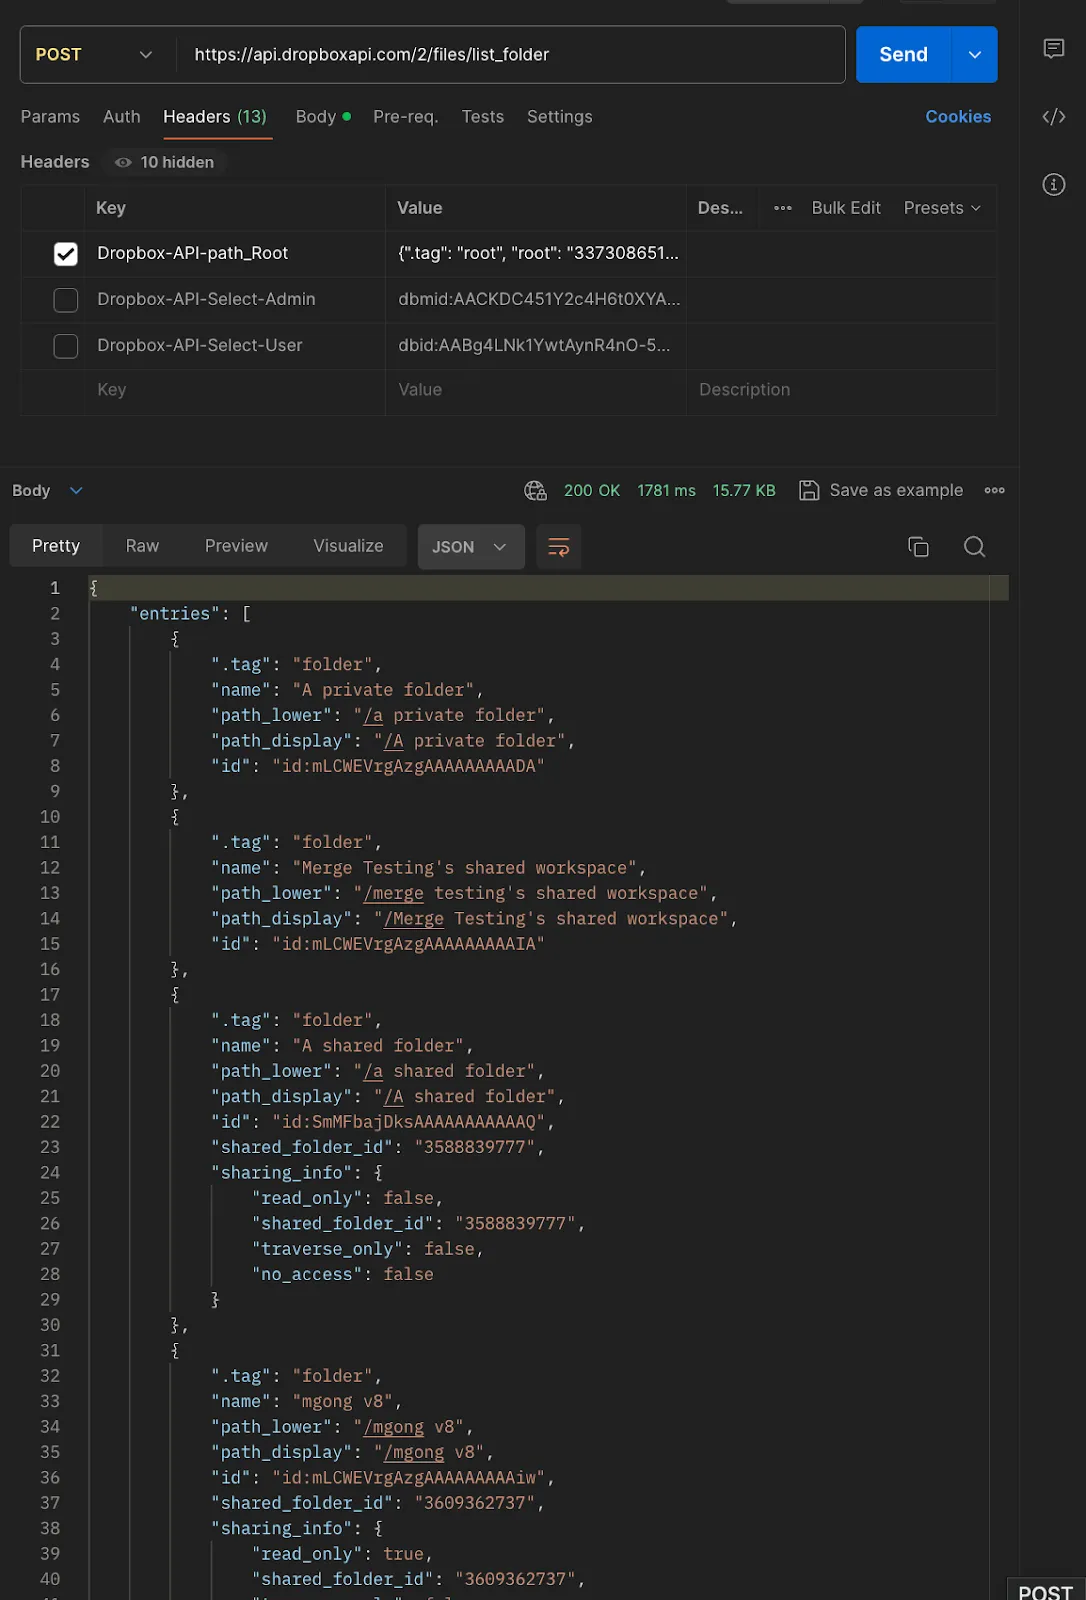Viewport: 1086px width, 1600px height.
Task: Toggle line wrap icon in response toolbar
Action: pos(559,547)
